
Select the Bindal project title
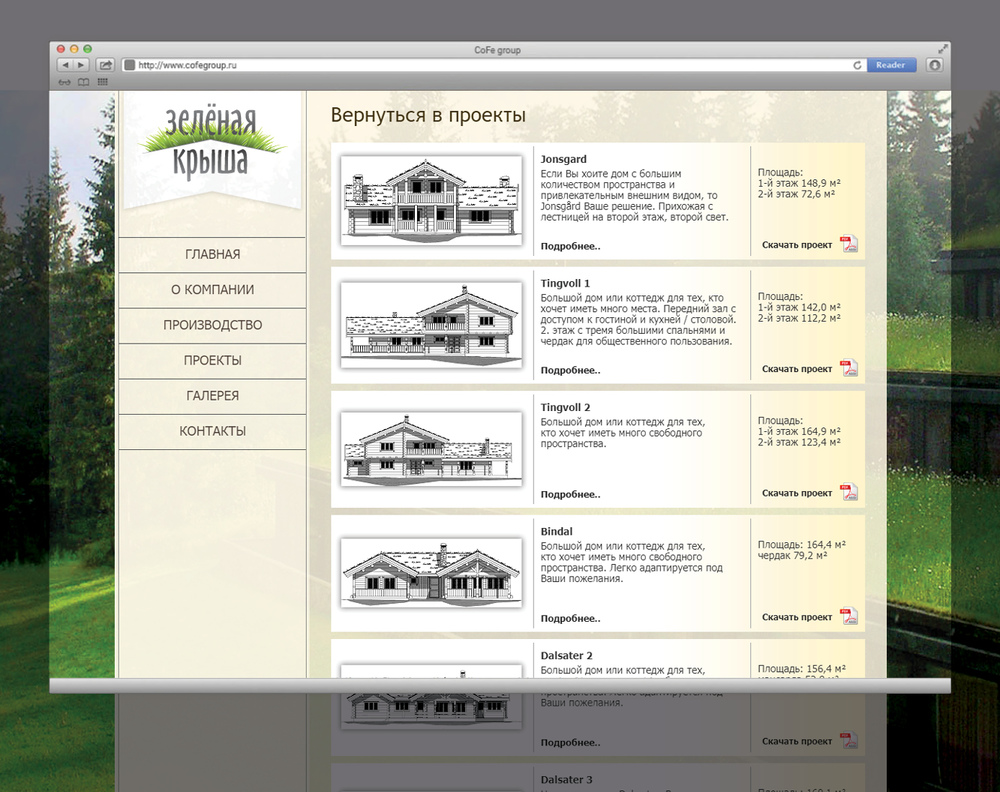click(x=556, y=532)
